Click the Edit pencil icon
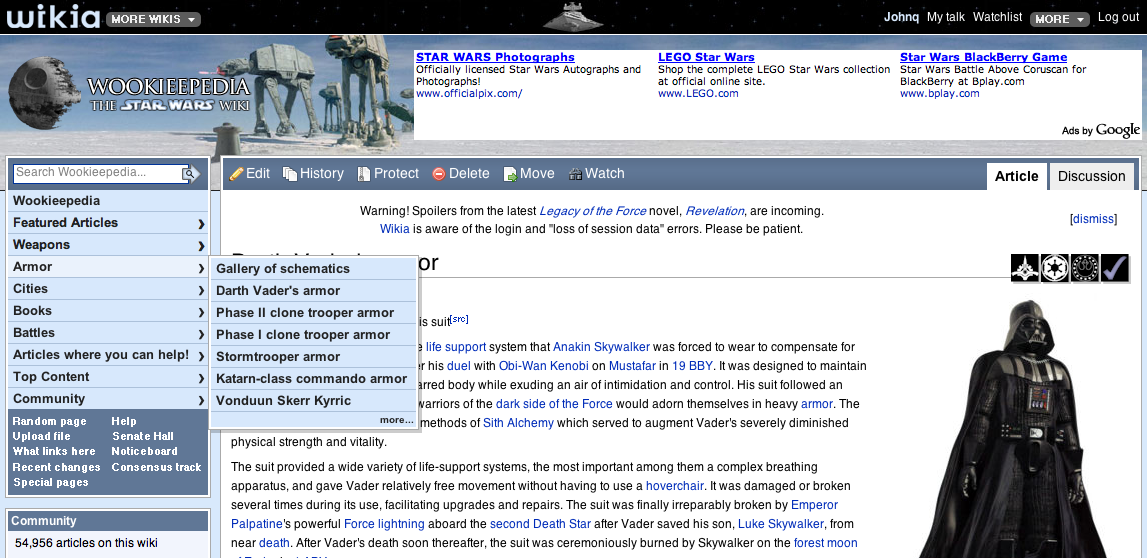This screenshot has height=558, width=1147. [x=236, y=174]
